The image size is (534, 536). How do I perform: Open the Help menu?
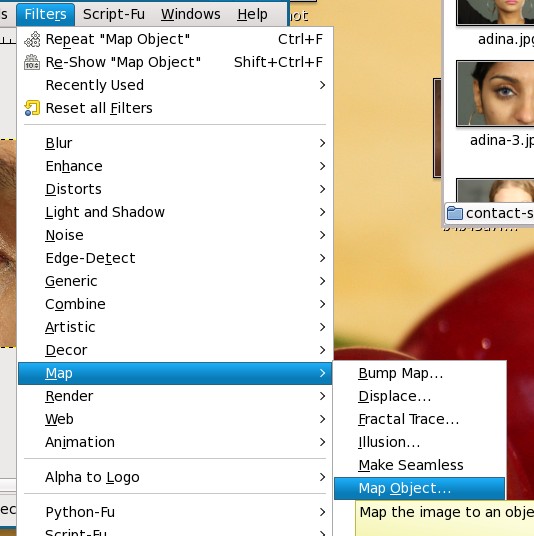tap(253, 14)
